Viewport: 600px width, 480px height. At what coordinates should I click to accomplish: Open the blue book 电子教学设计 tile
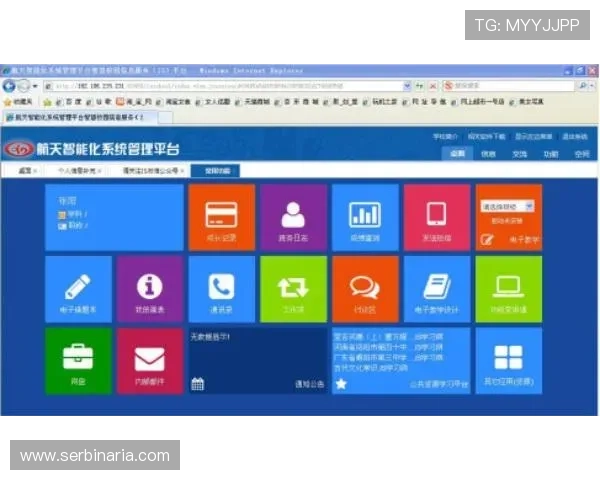[437, 289]
